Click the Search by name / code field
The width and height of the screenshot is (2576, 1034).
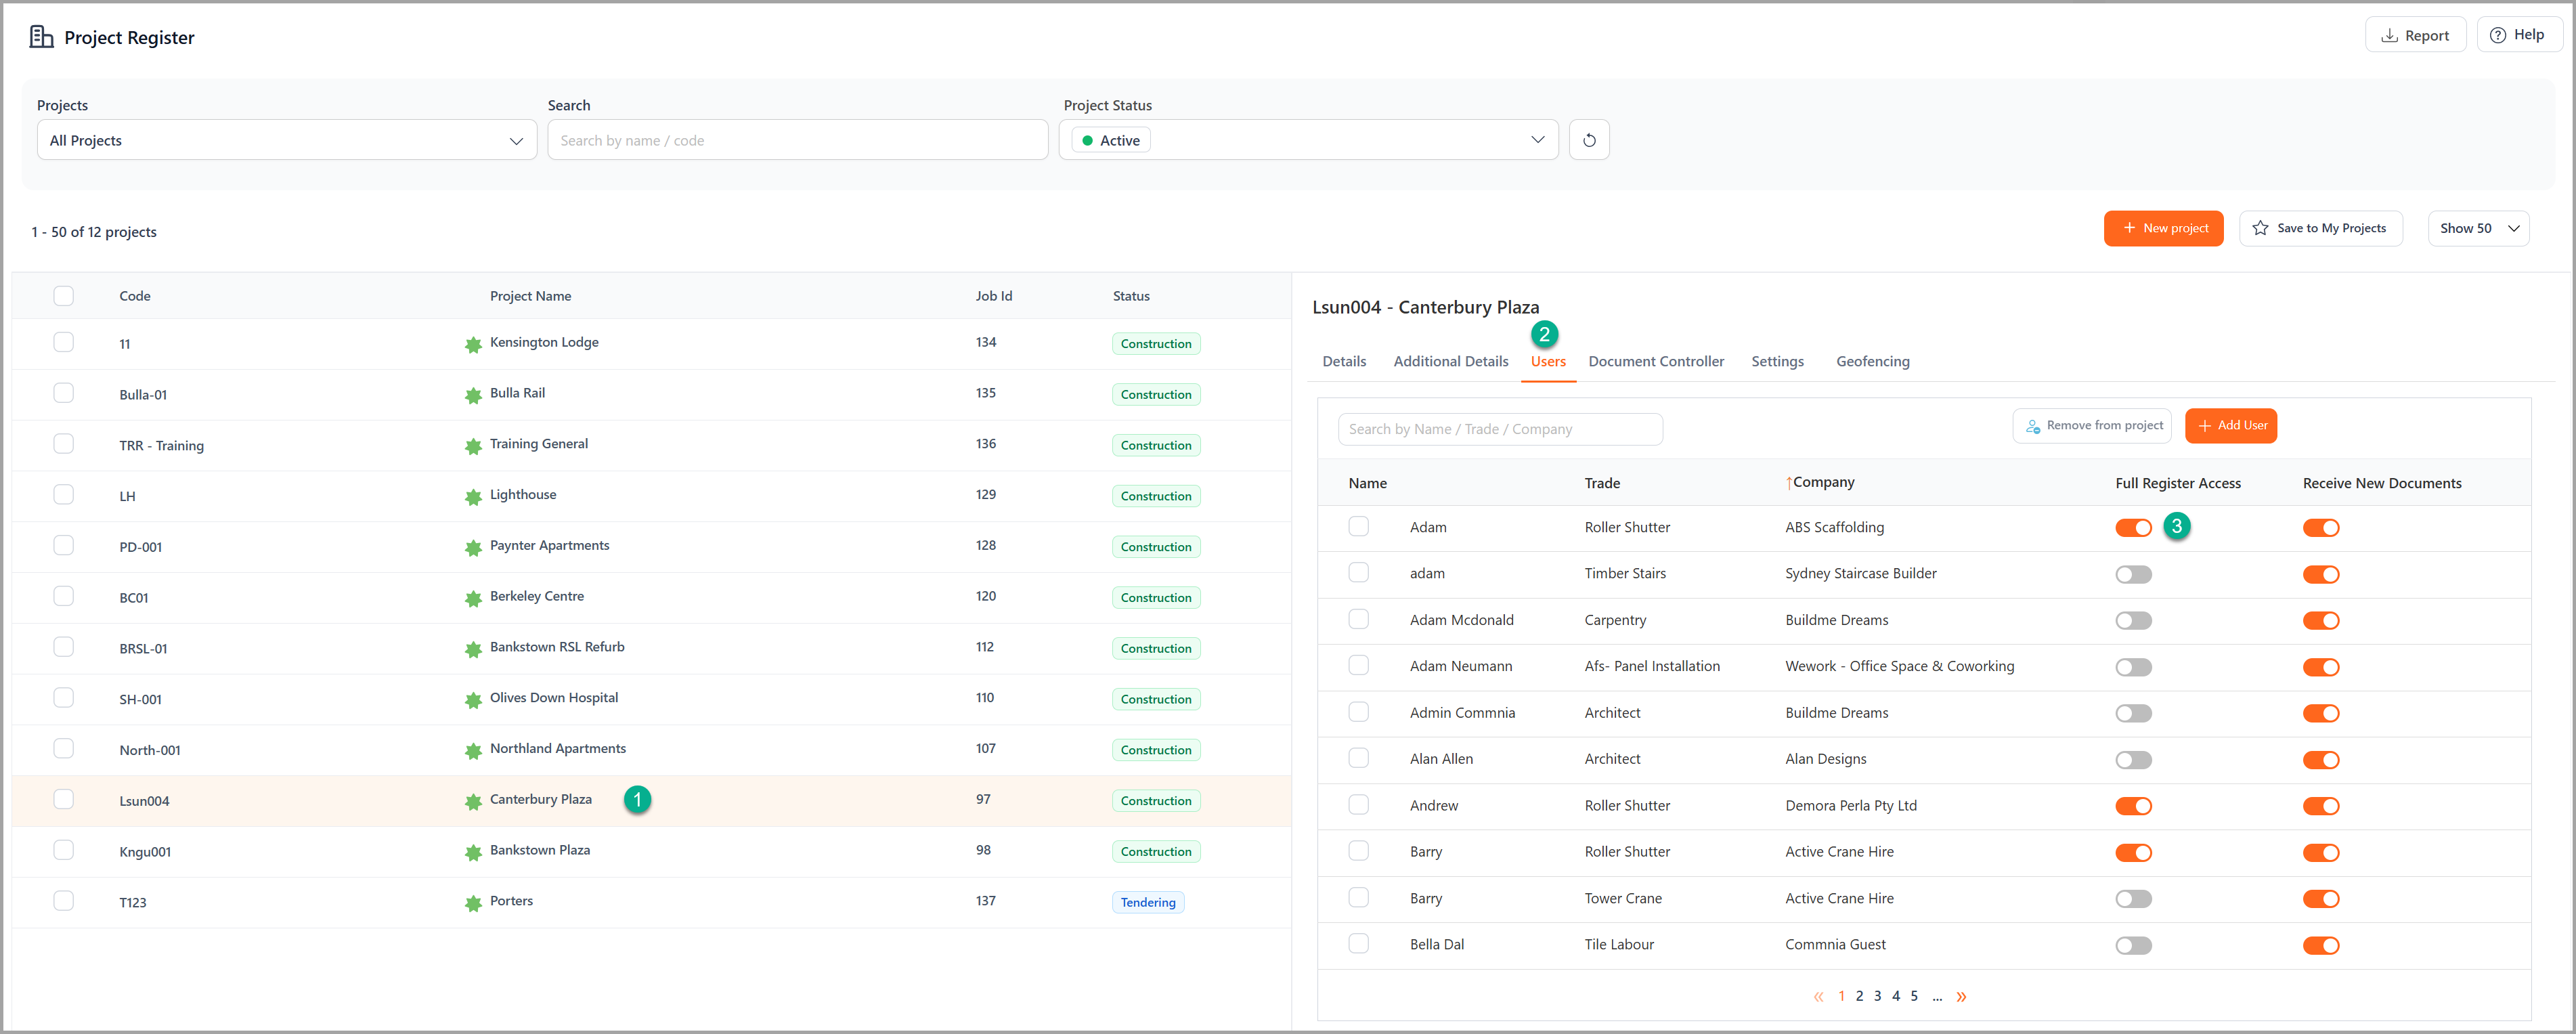[797, 140]
